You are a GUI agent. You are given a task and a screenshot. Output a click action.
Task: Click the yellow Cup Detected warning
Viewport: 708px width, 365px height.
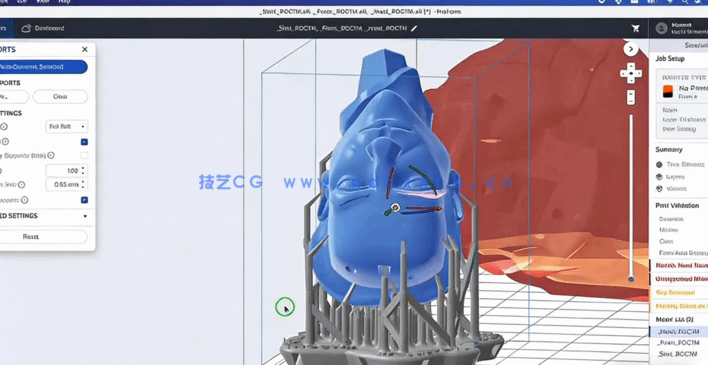click(679, 292)
